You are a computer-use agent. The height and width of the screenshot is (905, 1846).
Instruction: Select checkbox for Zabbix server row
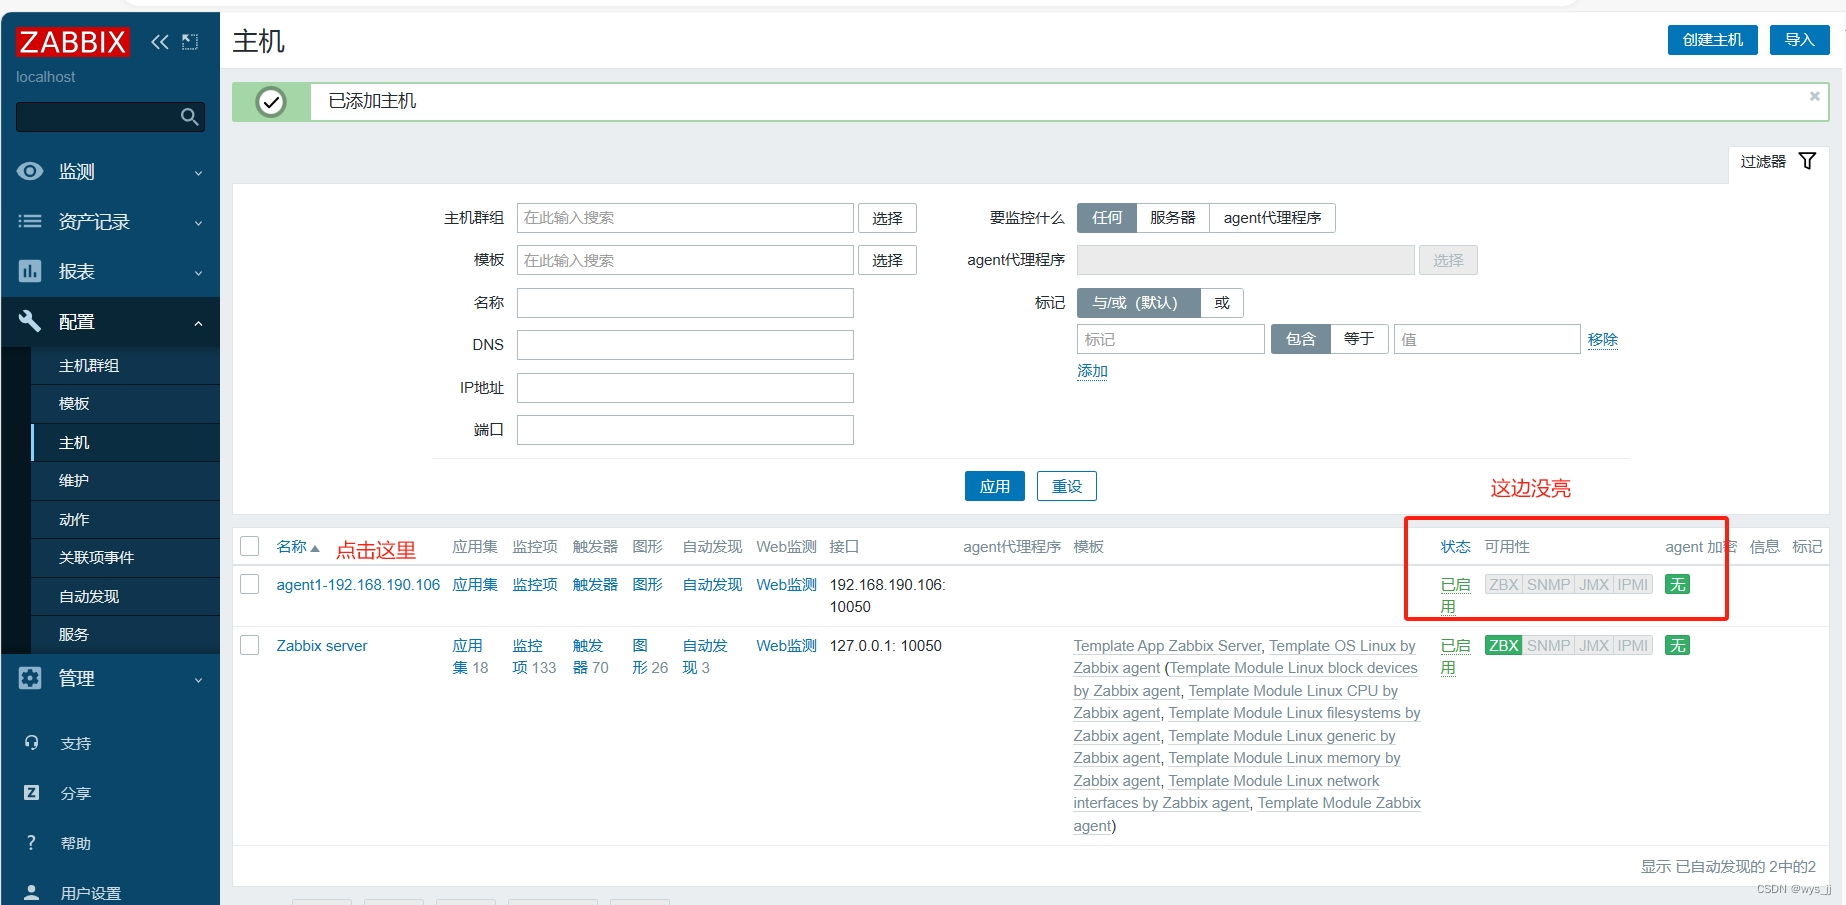[250, 645]
